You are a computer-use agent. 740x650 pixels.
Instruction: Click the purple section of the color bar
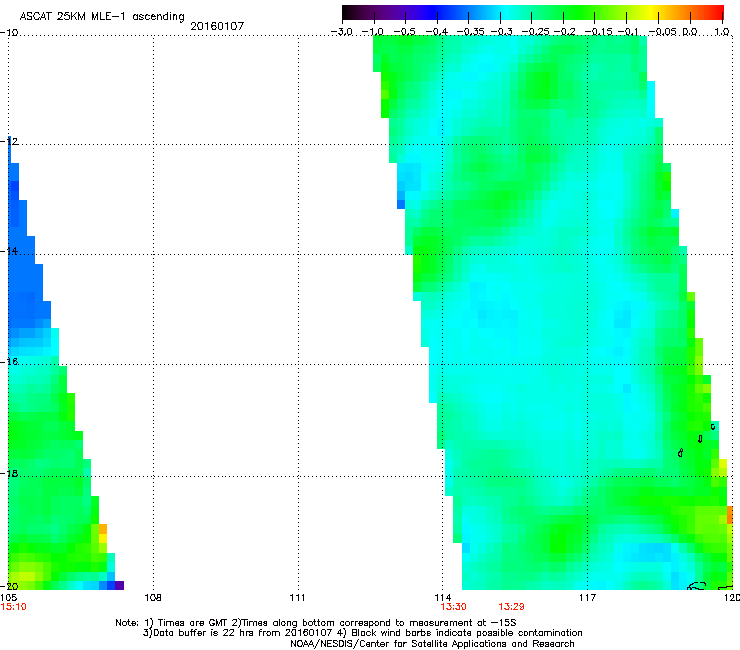[x=401, y=13]
